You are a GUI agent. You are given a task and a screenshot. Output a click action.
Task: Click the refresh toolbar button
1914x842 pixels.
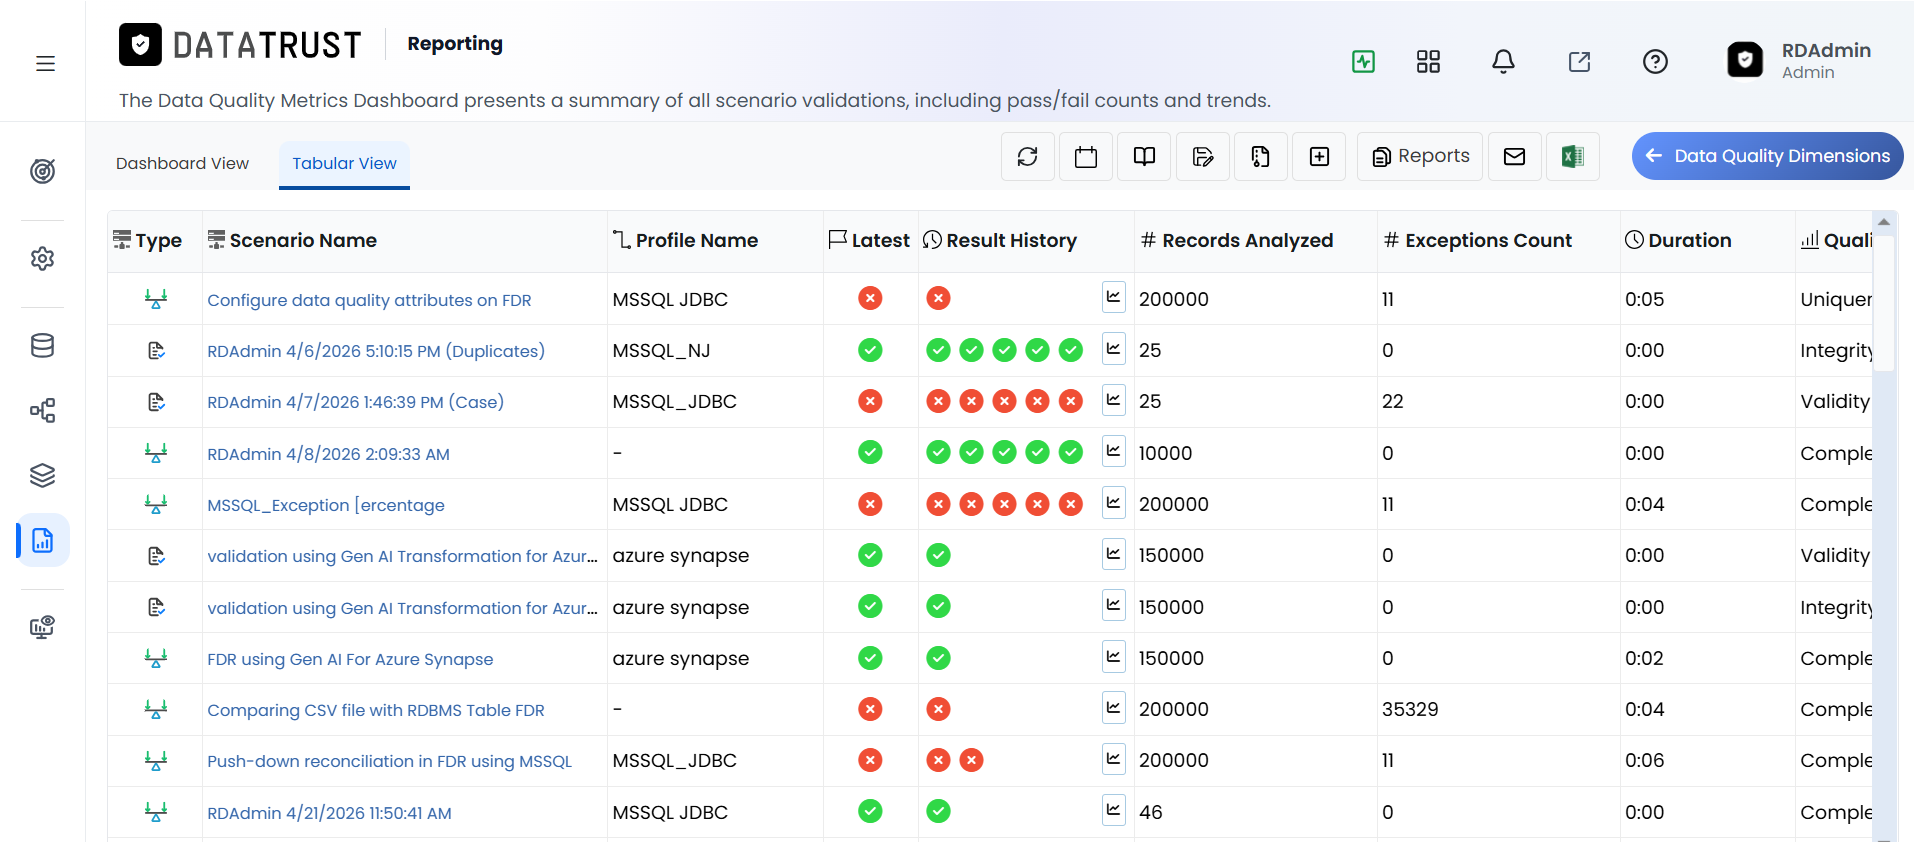[1028, 156]
